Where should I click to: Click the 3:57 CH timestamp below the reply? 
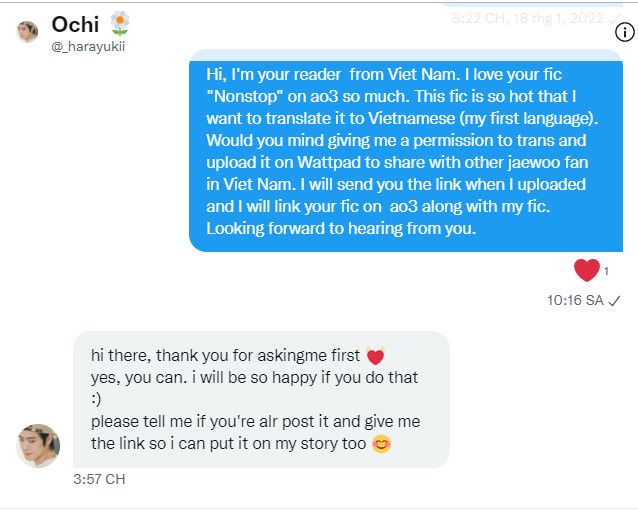(x=99, y=479)
